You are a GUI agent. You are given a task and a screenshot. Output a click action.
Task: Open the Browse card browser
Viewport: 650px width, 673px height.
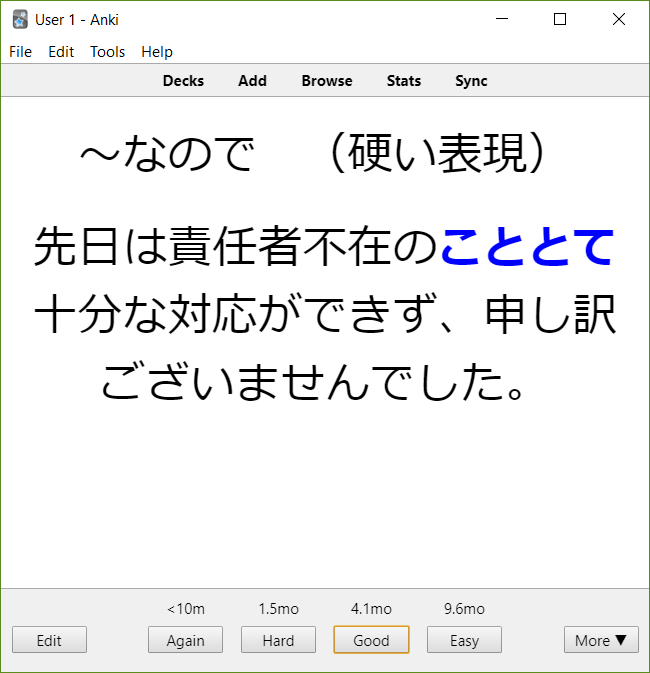[327, 81]
